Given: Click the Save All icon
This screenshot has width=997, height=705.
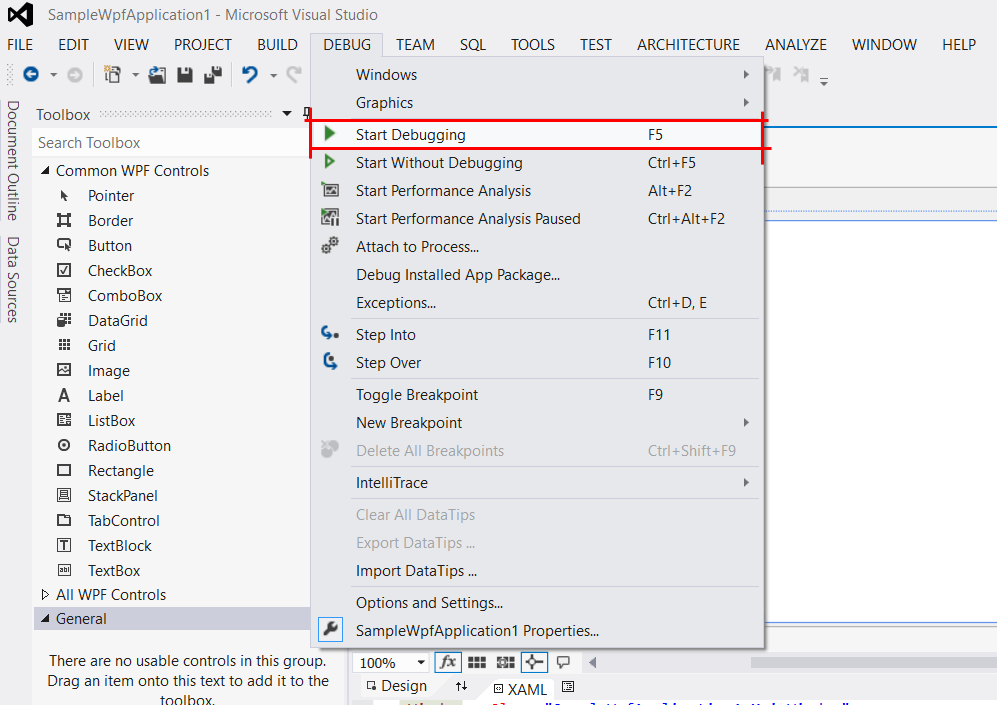Looking at the screenshot, I should 213,75.
